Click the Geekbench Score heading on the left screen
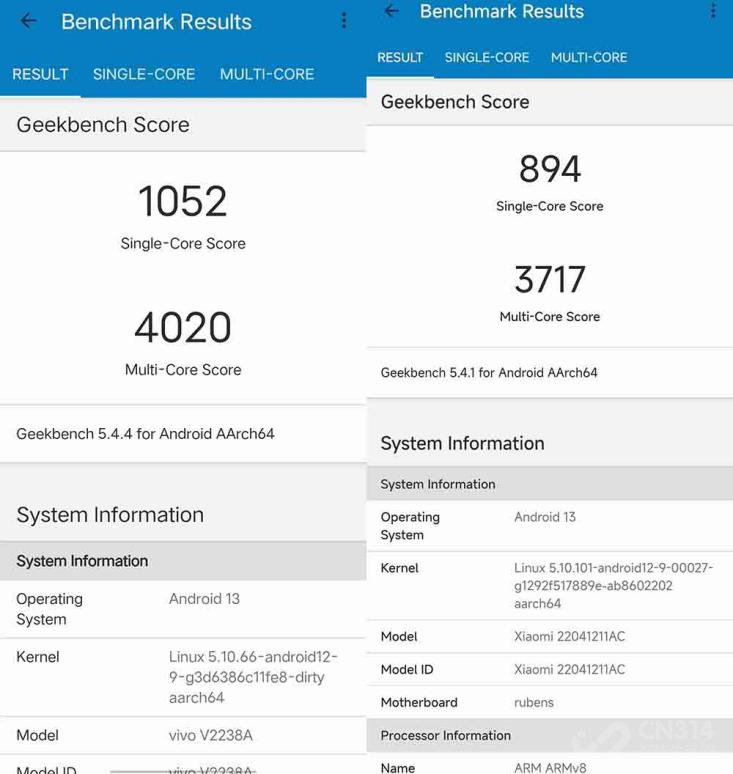Image resolution: width=733 pixels, height=774 pixels. (x=103, y=125)
